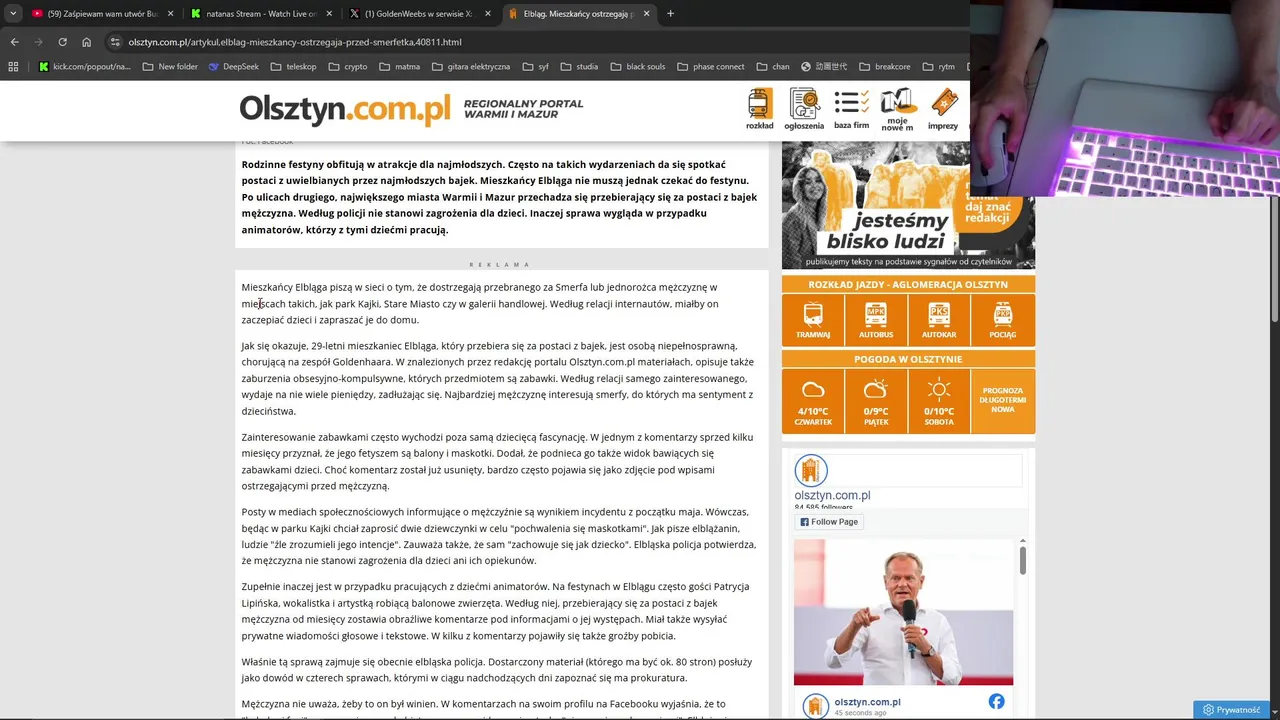This screenshot has width=1280, height=720.
Task: Open olsztyn.com.pl Facebook page name link
Action: (832, 495)
